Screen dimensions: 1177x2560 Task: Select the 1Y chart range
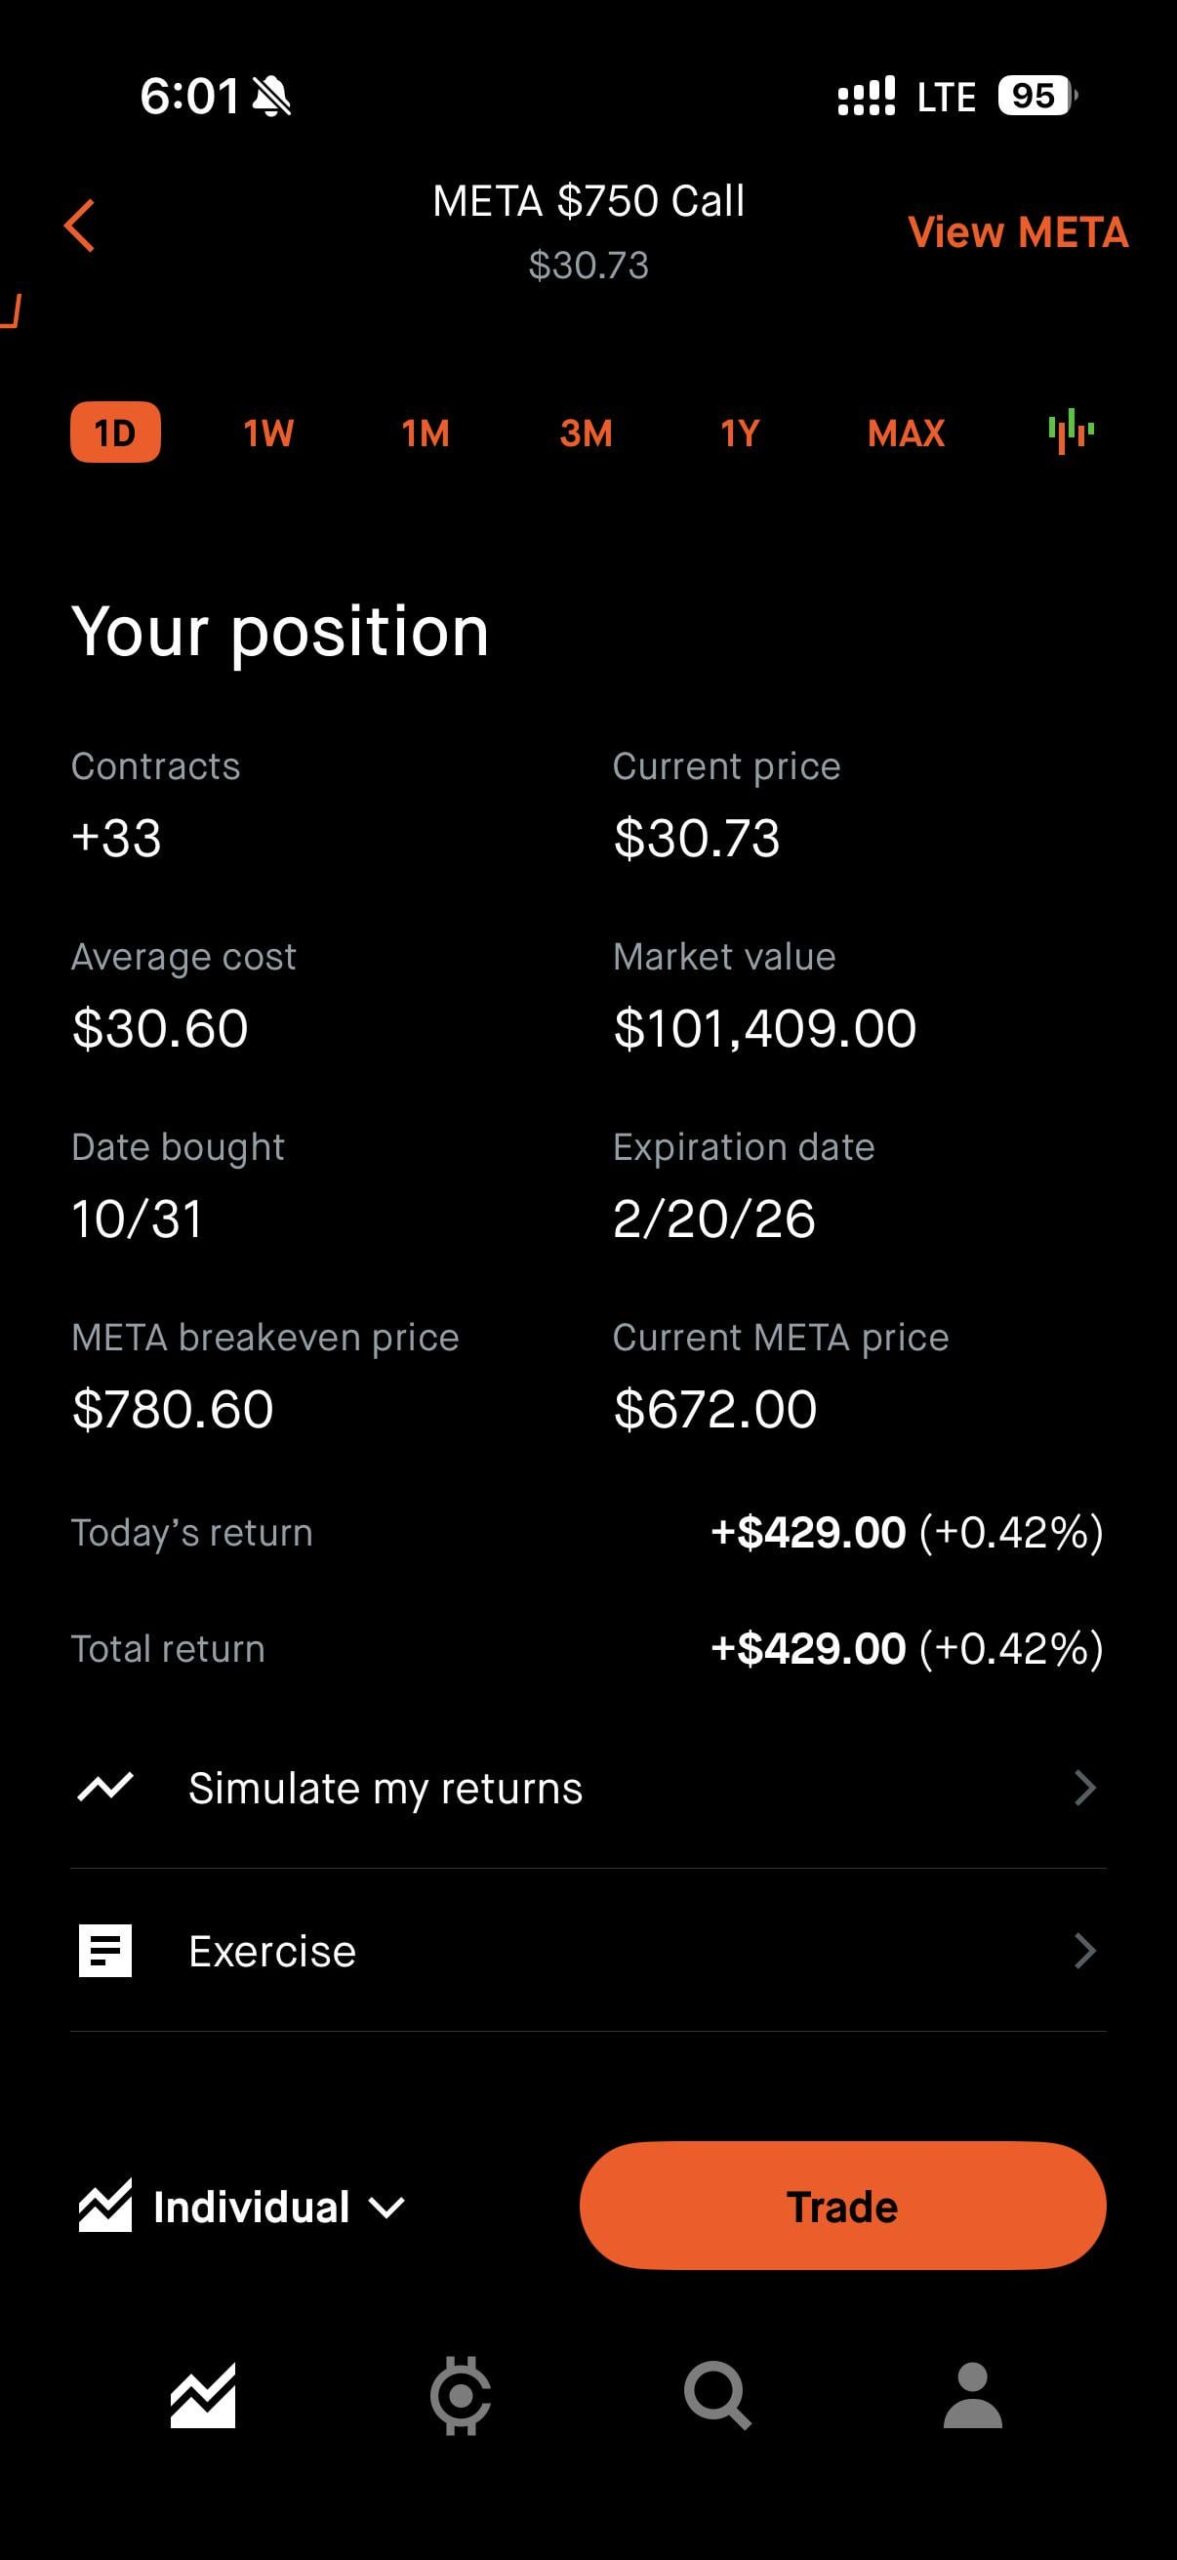click(x=740, y=433)
